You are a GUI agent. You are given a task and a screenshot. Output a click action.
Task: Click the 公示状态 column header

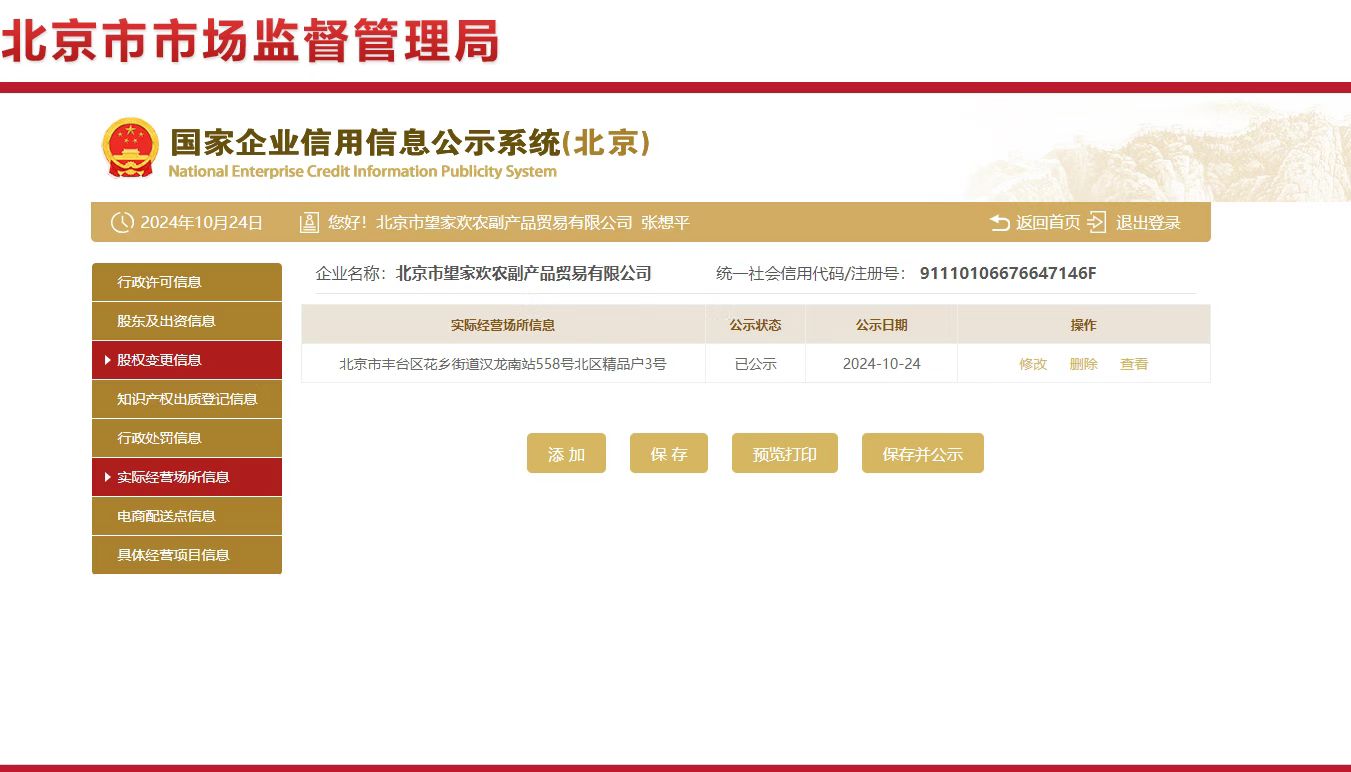click(x=755, y=325)
